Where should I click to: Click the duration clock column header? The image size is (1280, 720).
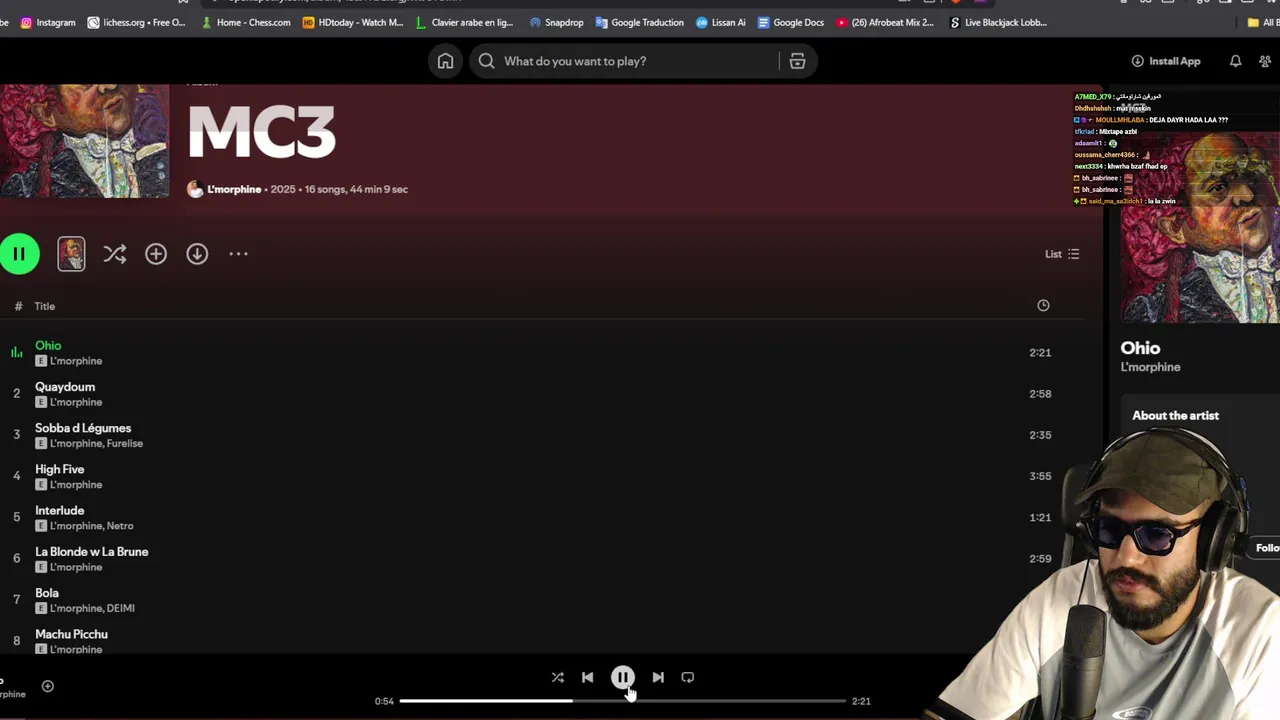1043,305
